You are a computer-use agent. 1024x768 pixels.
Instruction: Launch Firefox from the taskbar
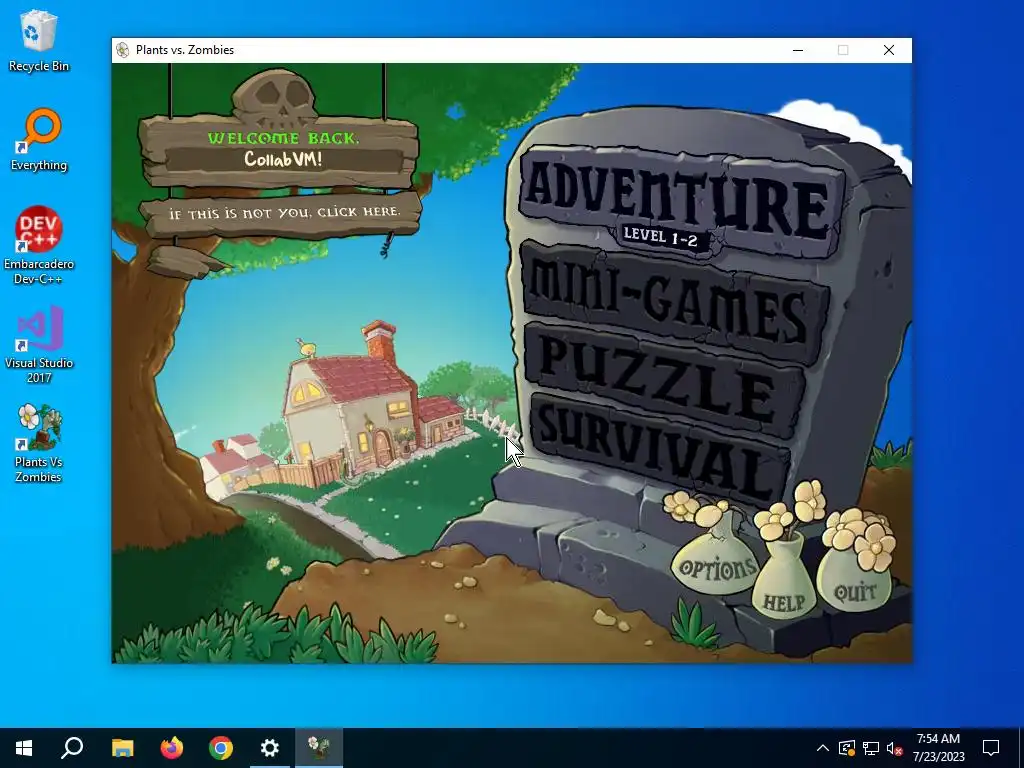pos(172,748)
